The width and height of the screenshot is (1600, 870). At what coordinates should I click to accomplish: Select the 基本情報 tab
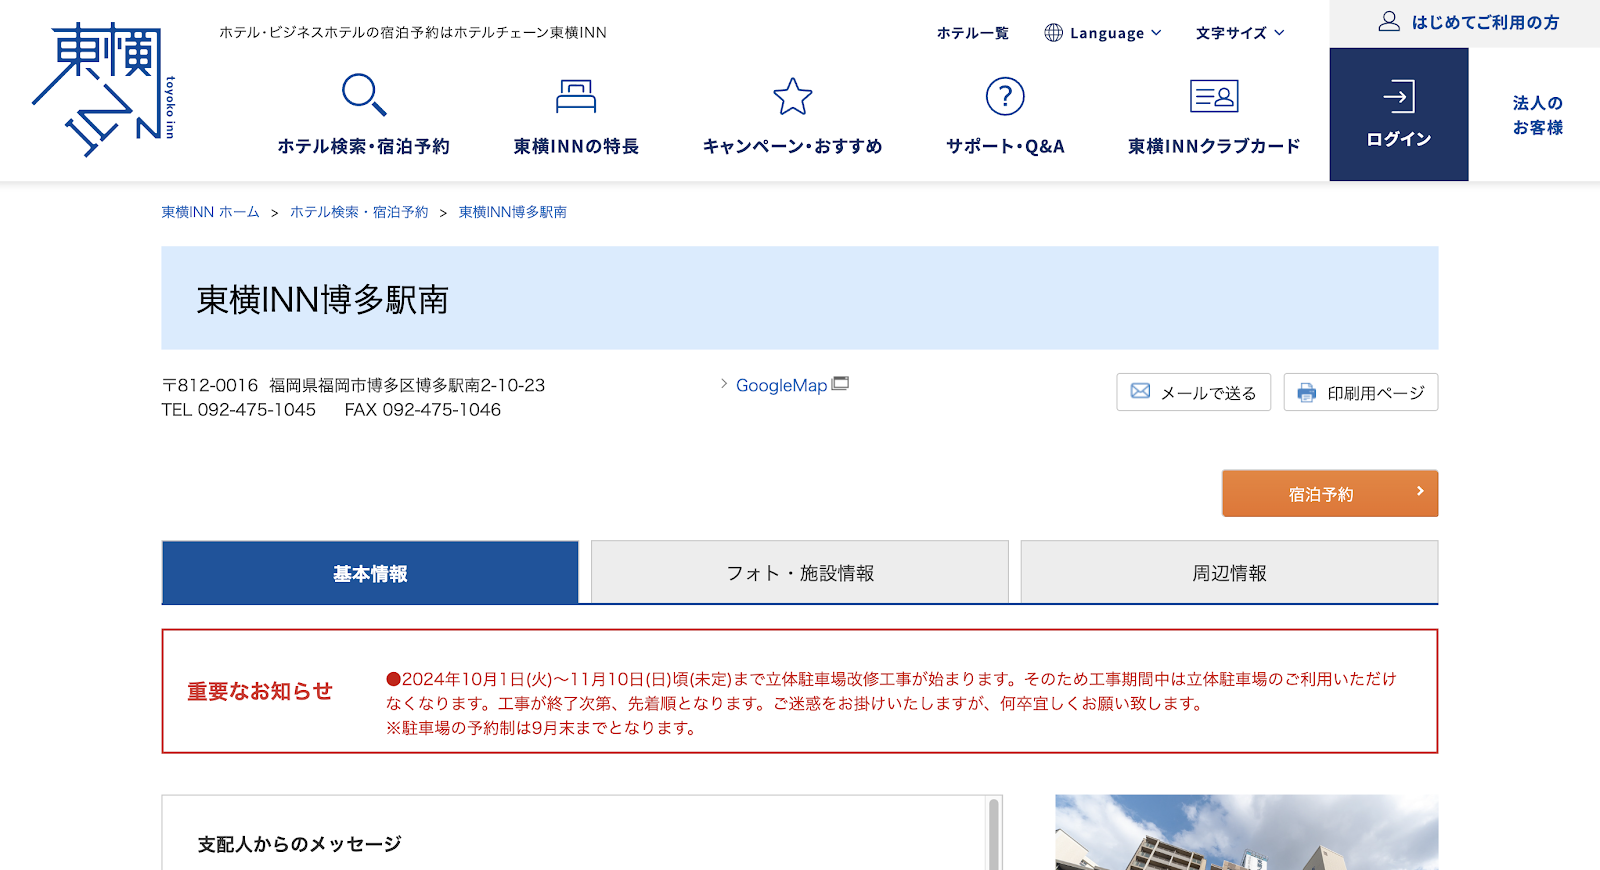(370, 573)
